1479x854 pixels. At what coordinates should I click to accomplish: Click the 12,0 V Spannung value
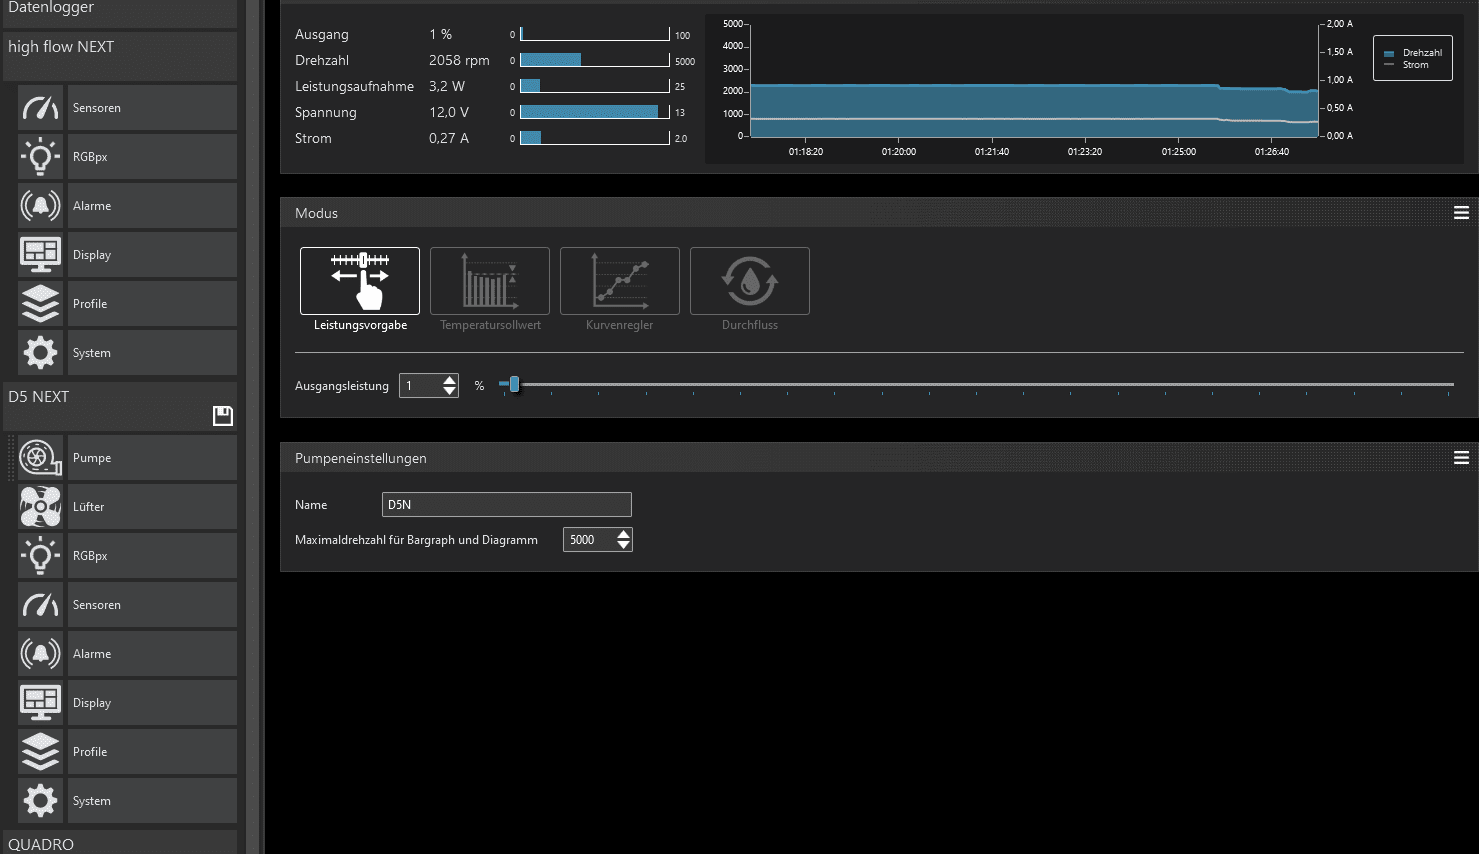point(449,112)
